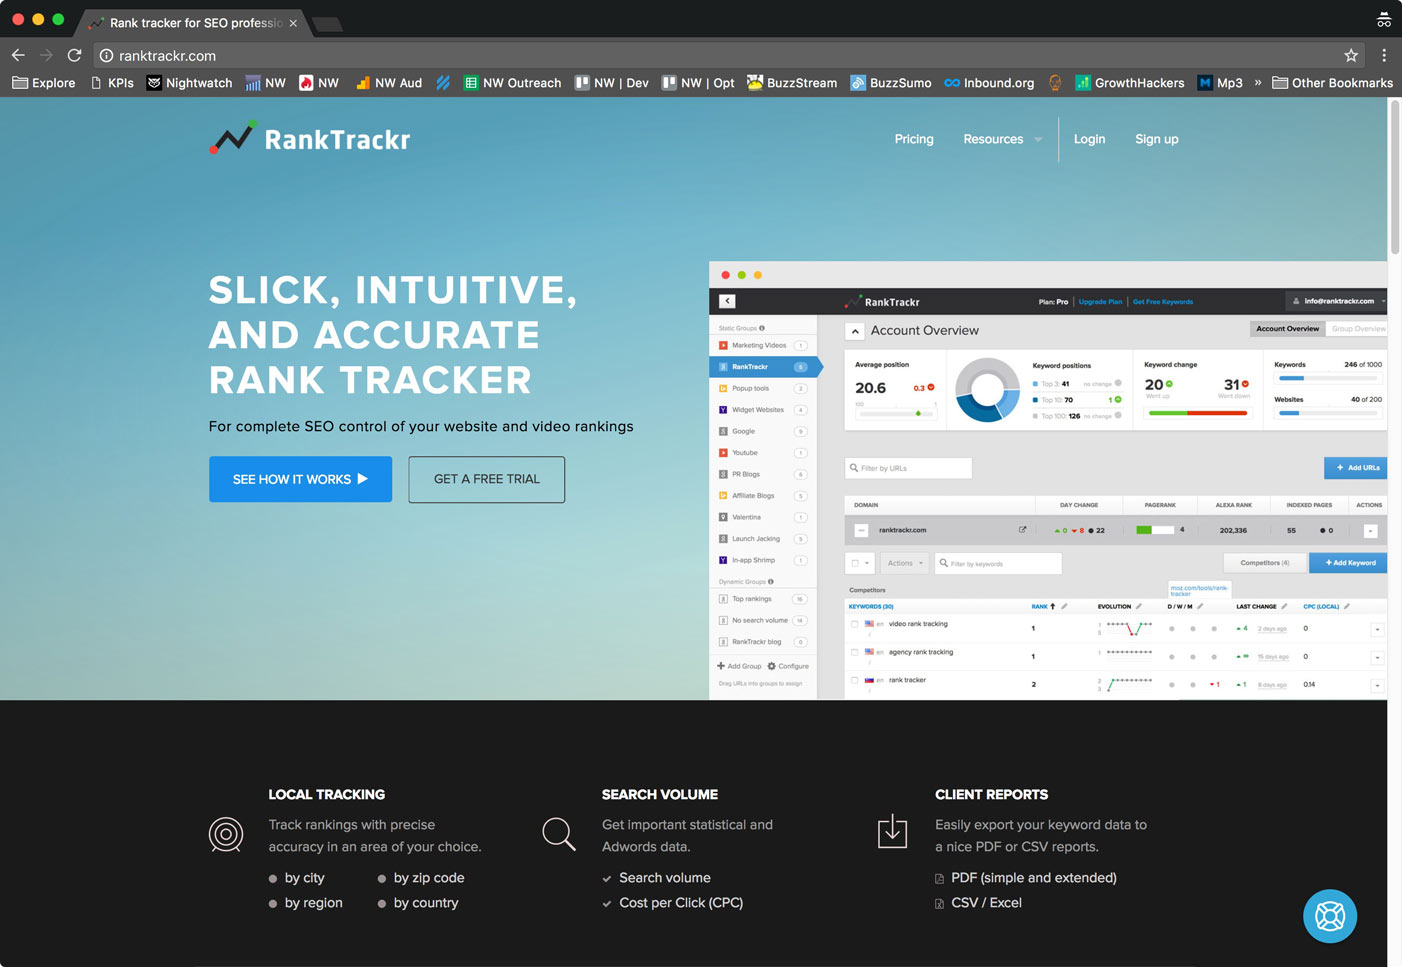1402x967 pixels.
Task: Go to the Login page
Action: pos(1089,139)
